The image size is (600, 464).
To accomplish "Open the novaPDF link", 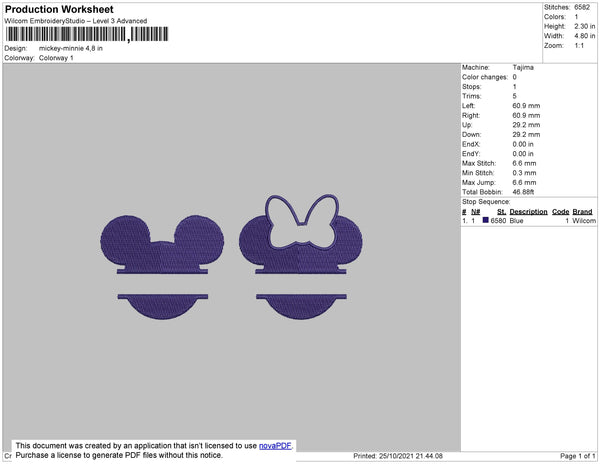I will point(275,446).
